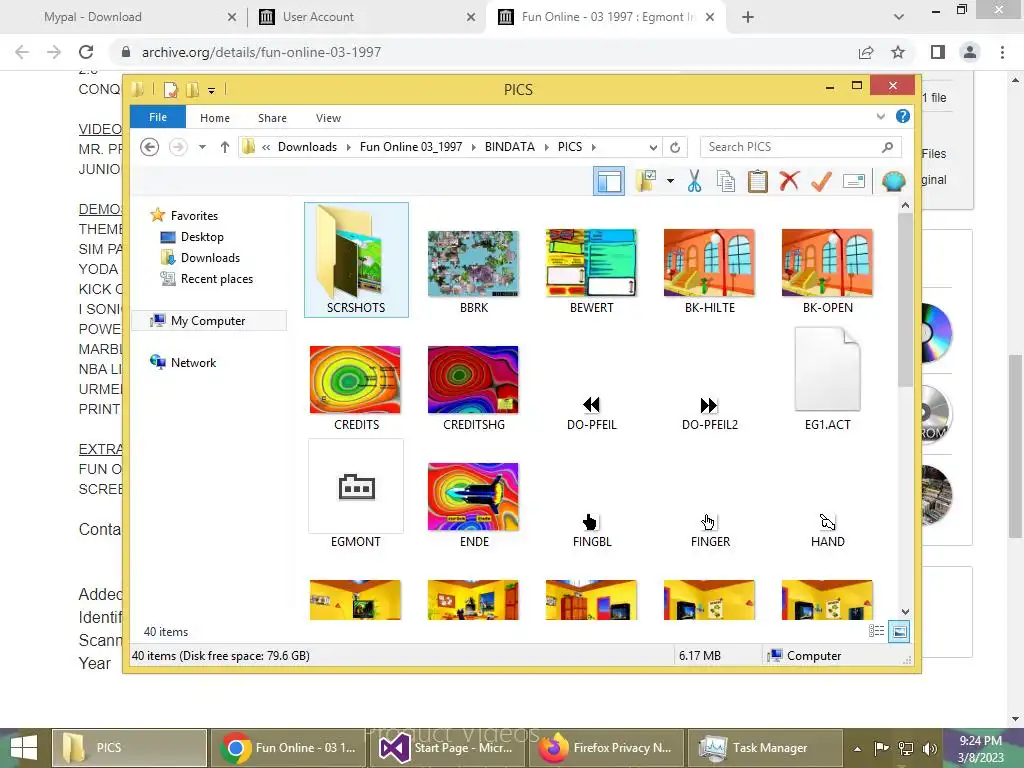The height and width of the screenshot is (768, 1024).
Task: Click the properties icon in title bar
Action: tap(170, 89)
